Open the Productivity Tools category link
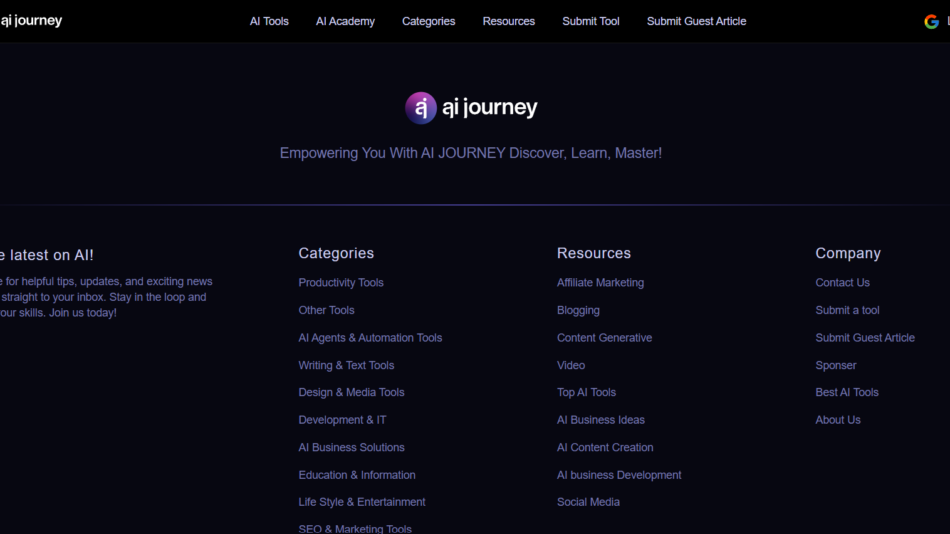This screenshot has height=534, width=950. (340, 282)
